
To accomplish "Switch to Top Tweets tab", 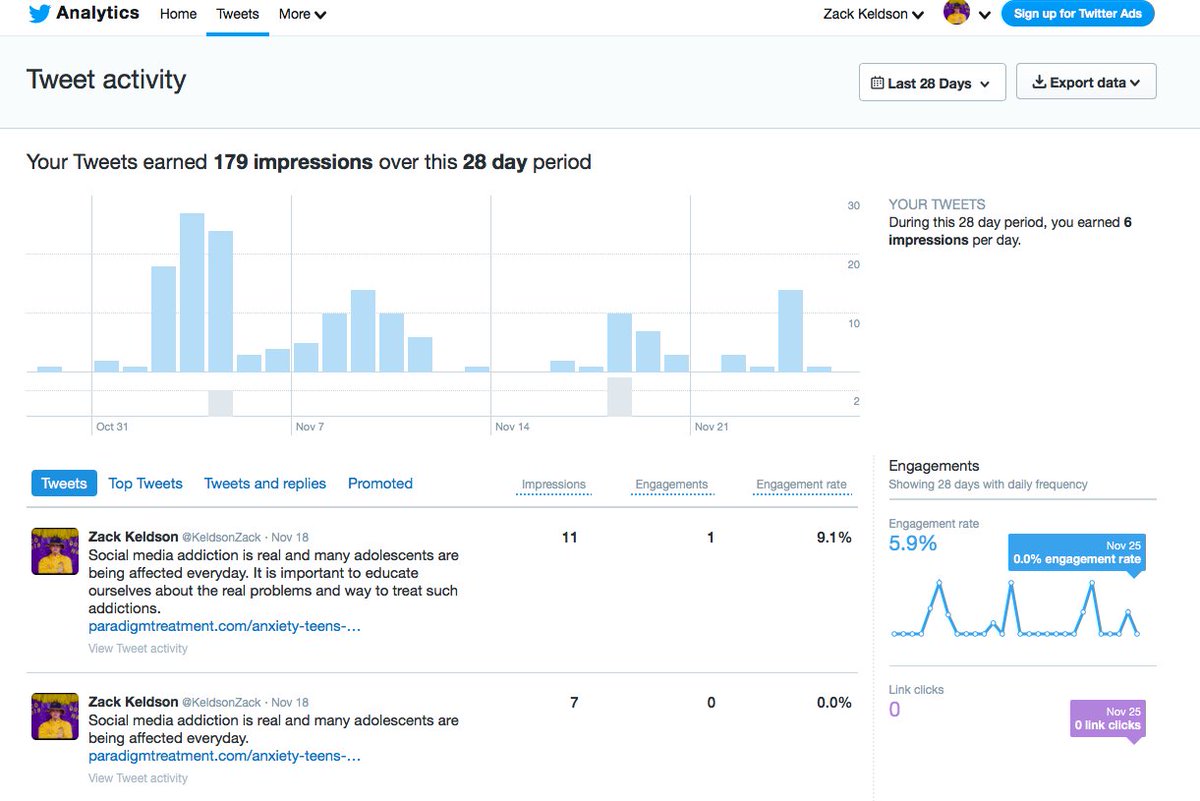I will click(x=145, y=483).
